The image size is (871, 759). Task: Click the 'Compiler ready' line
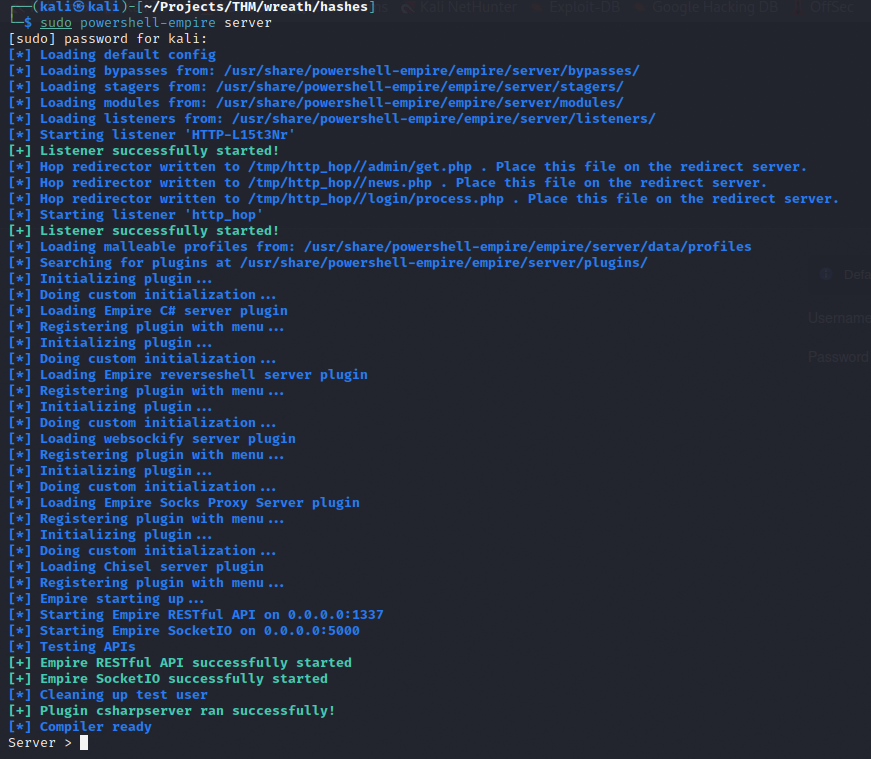click(80, 727)
